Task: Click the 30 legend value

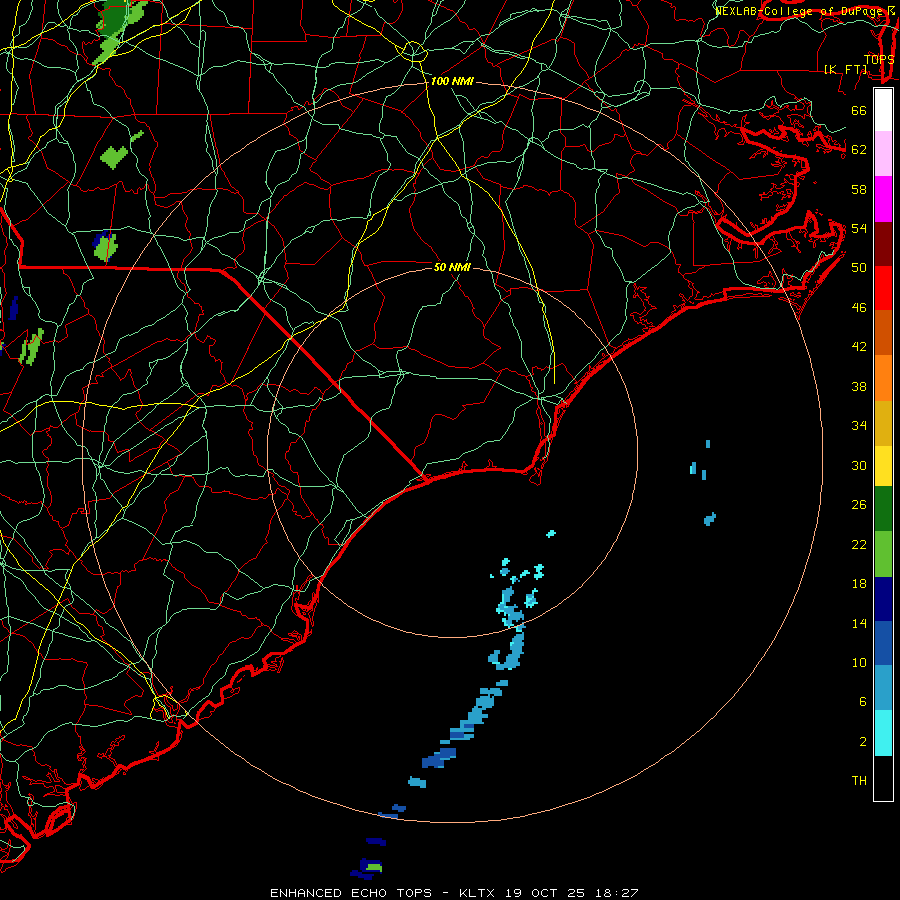Action: tap(859, 465)
